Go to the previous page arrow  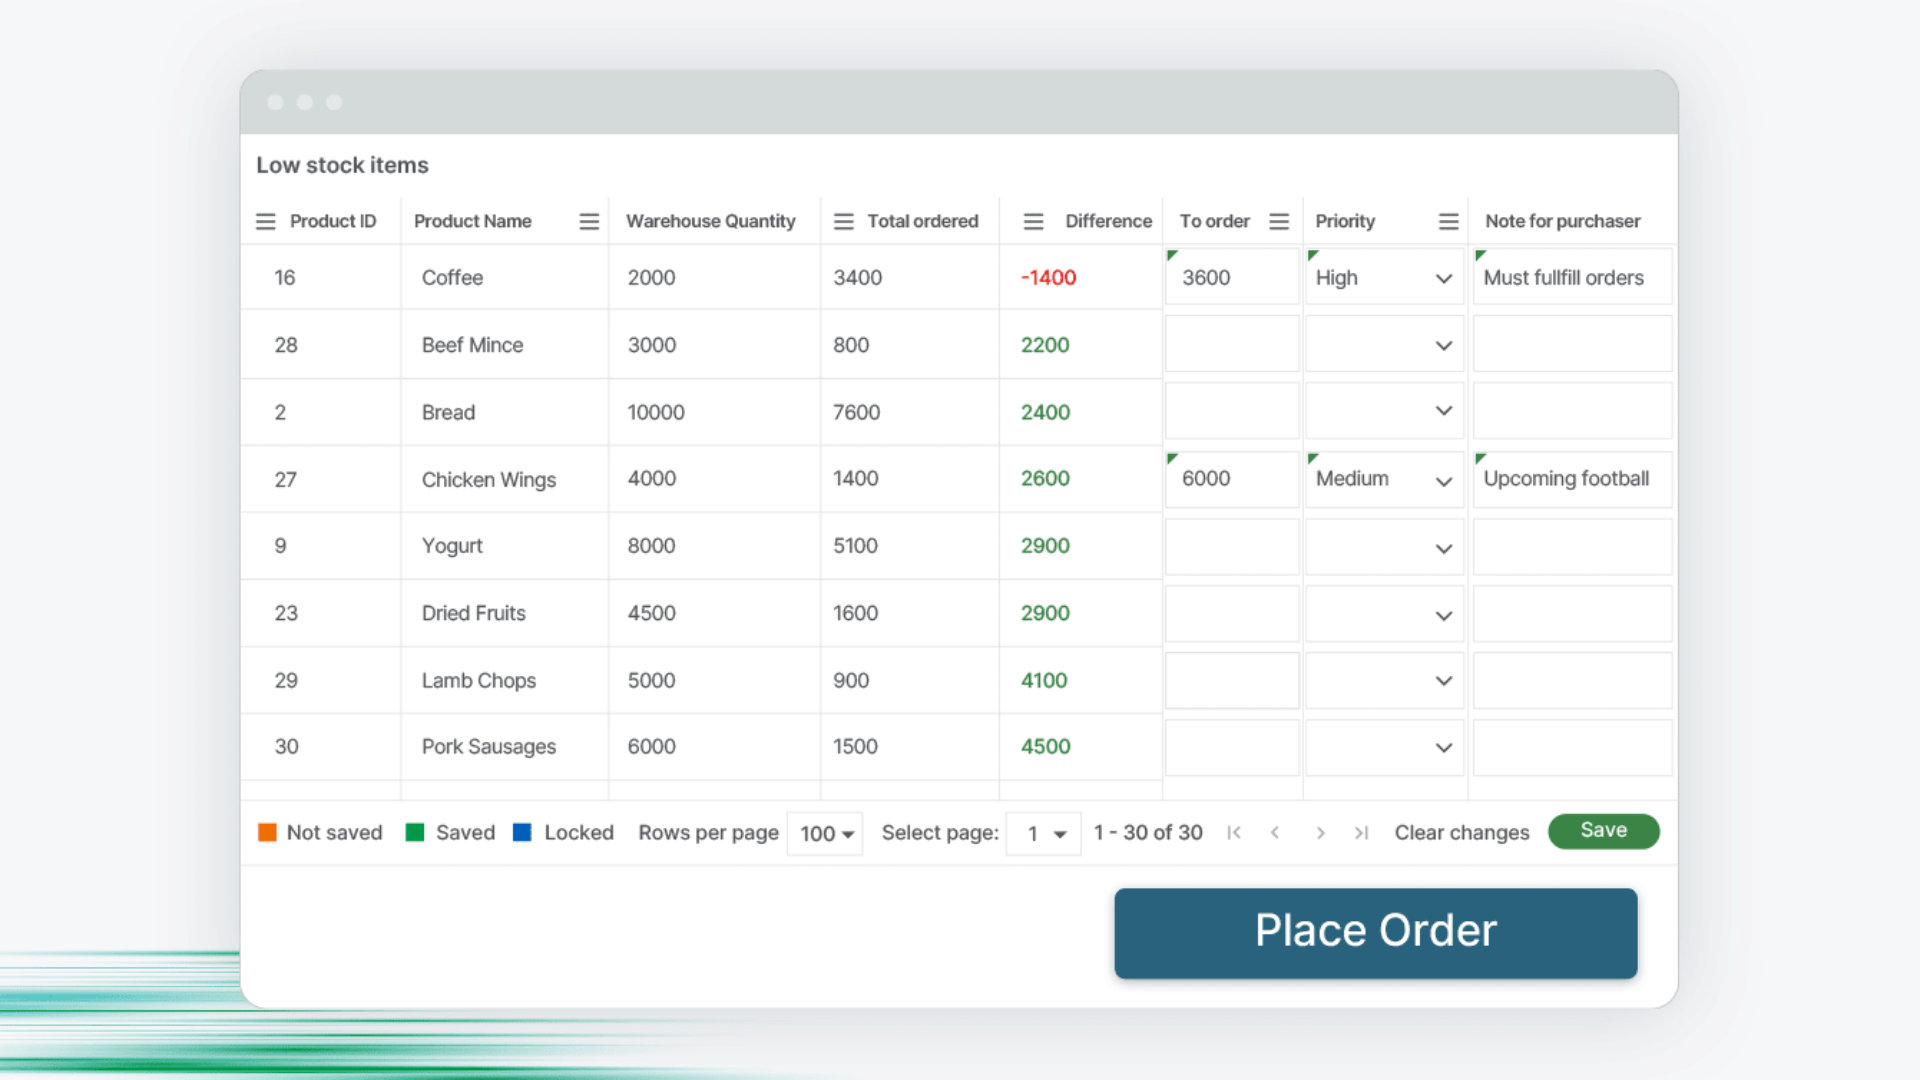[1275, 833]
